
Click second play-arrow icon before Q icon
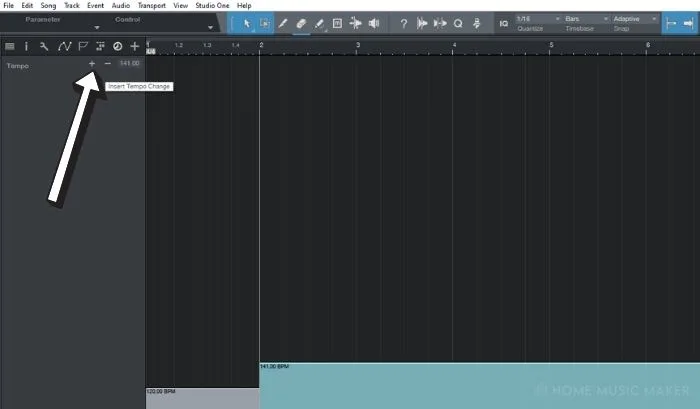click(x=440, y=23)
